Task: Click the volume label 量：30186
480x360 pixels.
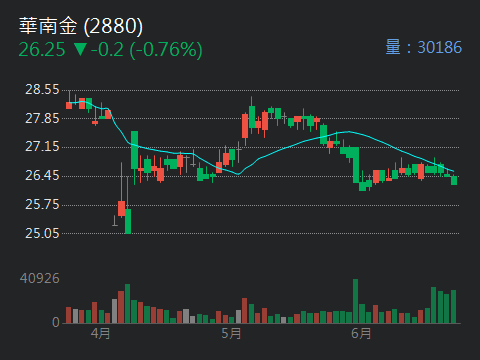Action: [x=424, y=47]
